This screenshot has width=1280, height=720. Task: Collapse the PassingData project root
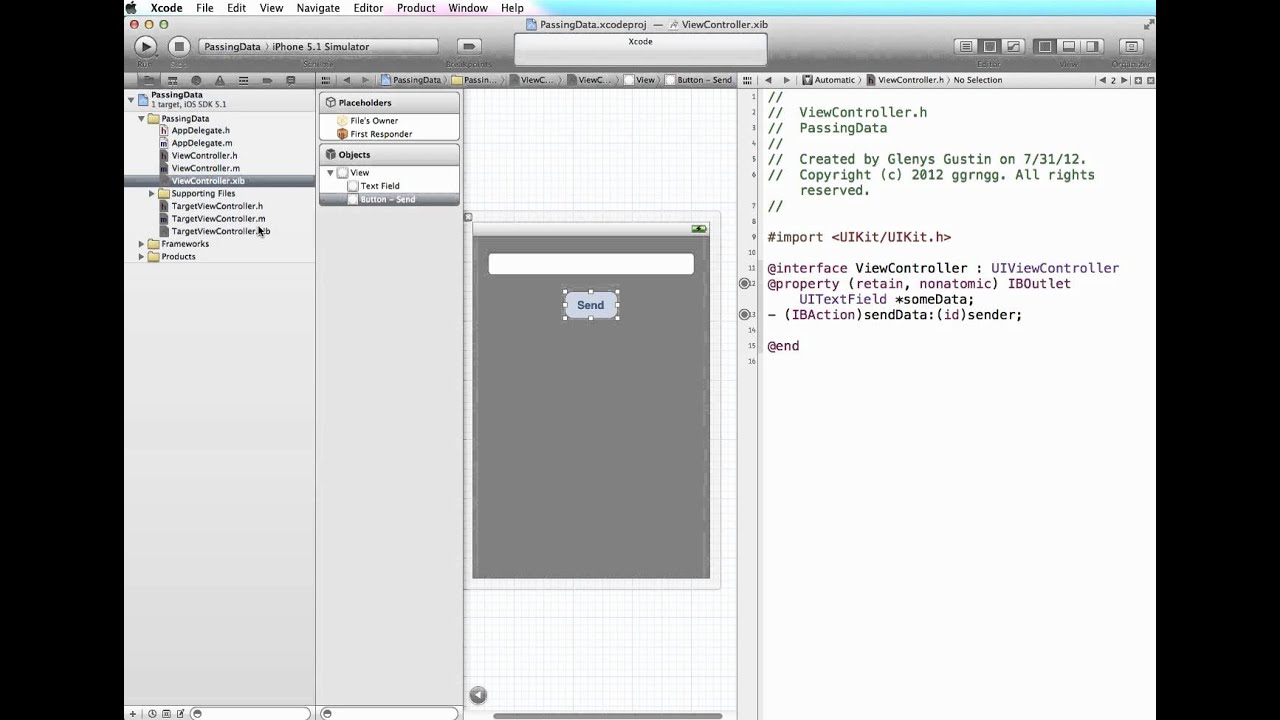(131, 99)
